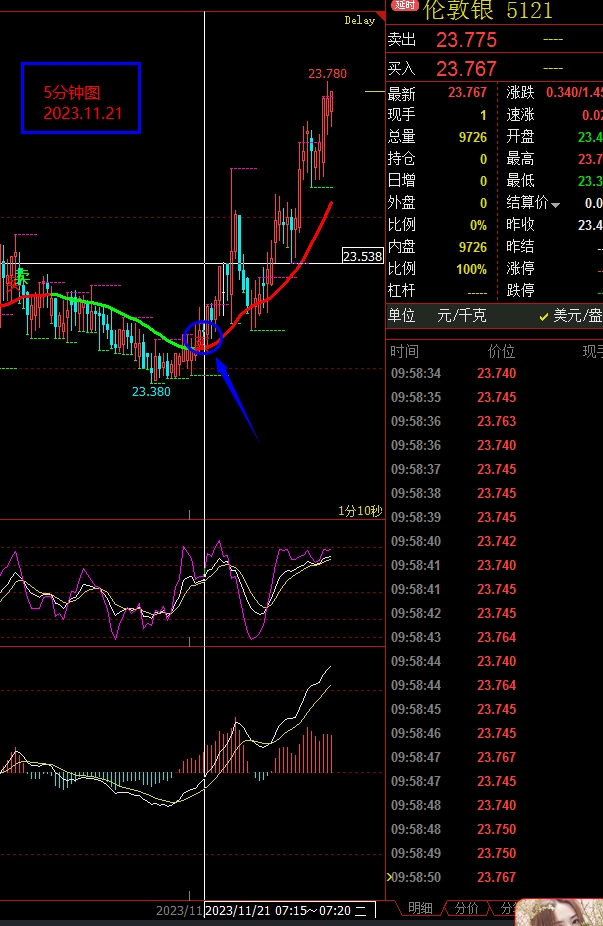
Task: Click the 外盘 label
Action: tap(402, 203)
